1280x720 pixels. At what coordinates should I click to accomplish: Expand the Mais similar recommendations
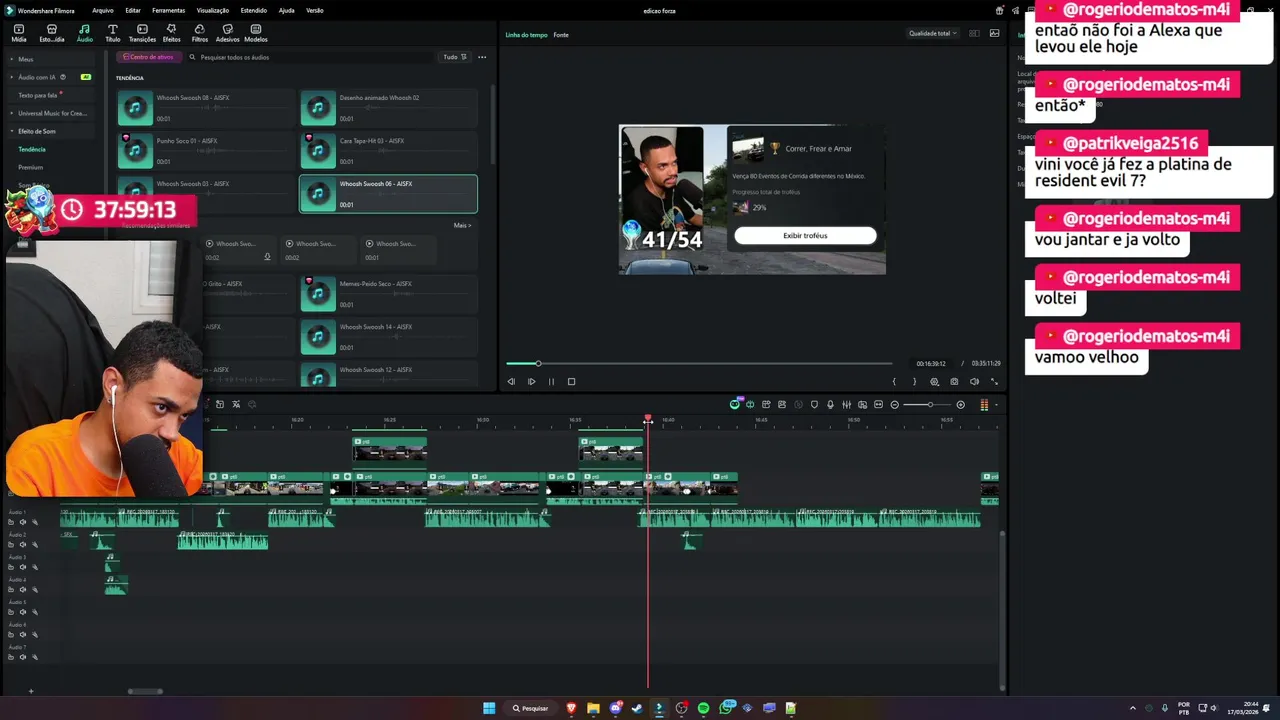coord(462,225)
